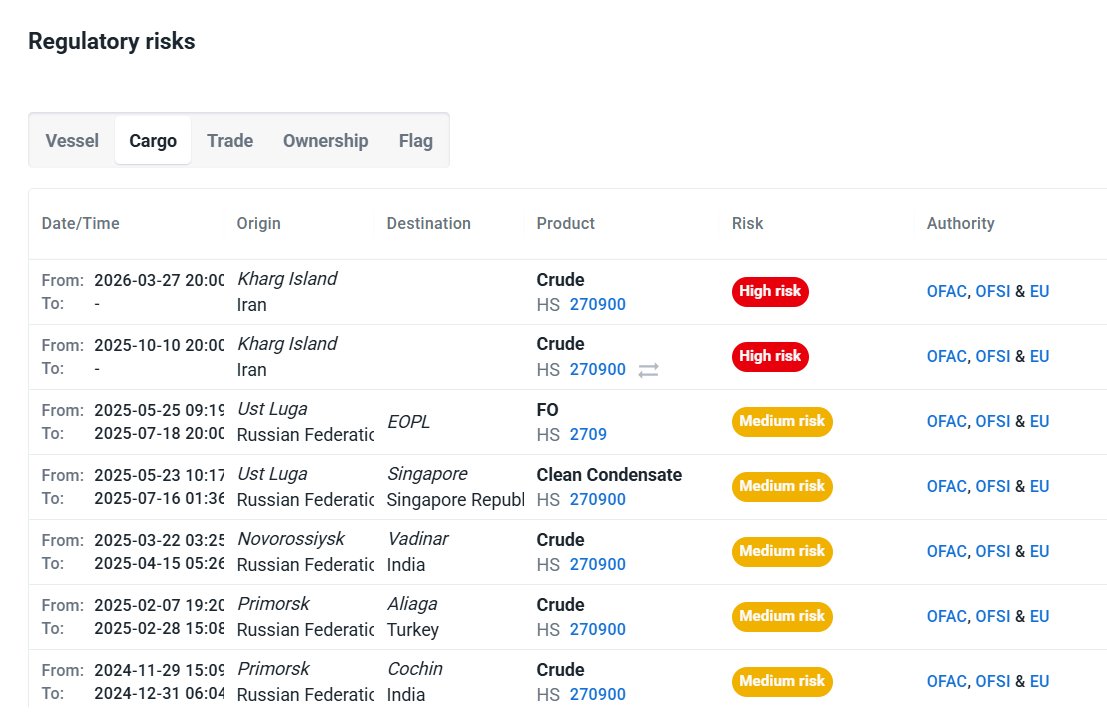This screenshot has height=727, width=1107.
Task: Click EU link in the 2026-03-27 row
Action: point(1039,291)
